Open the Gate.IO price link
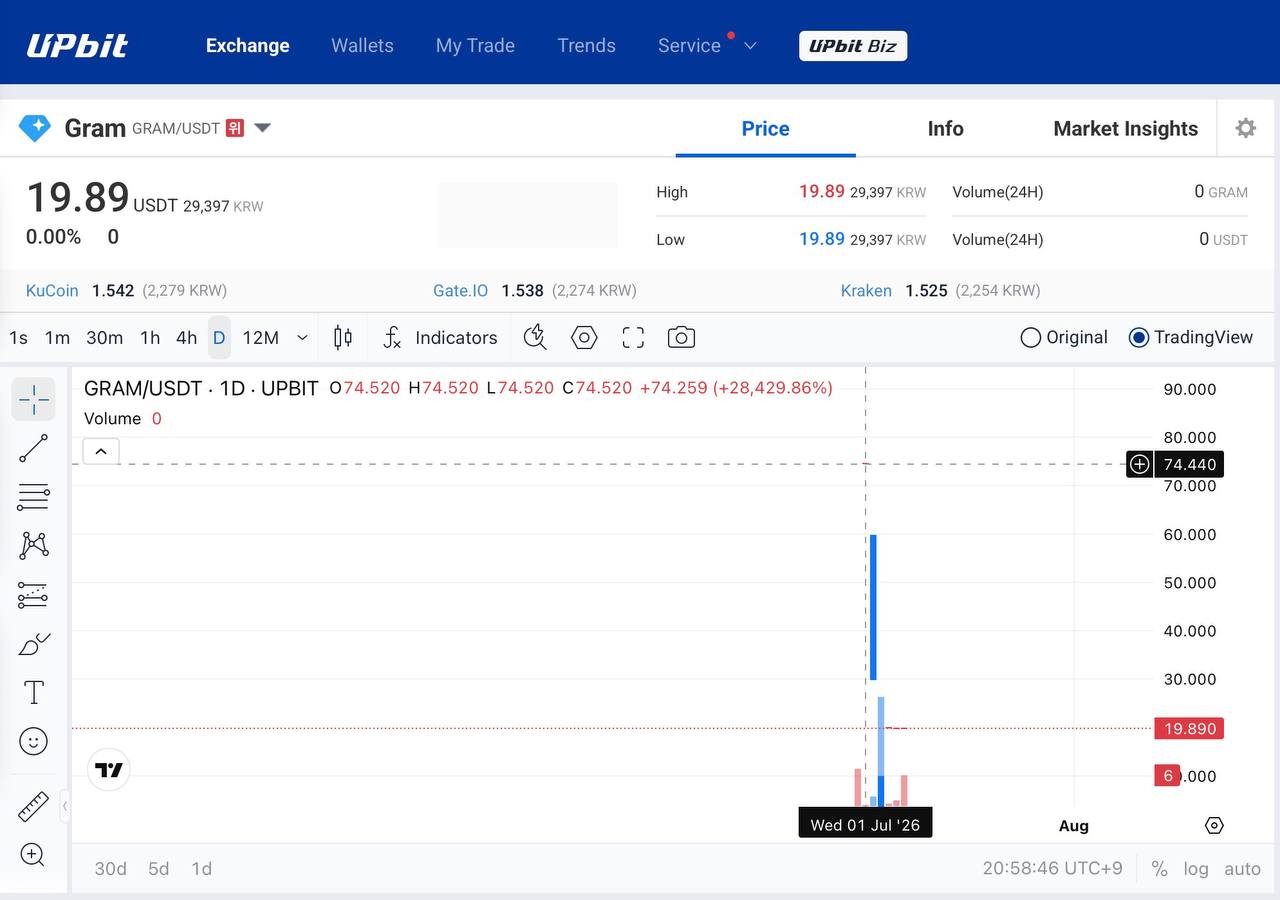 tap(460, 290)
